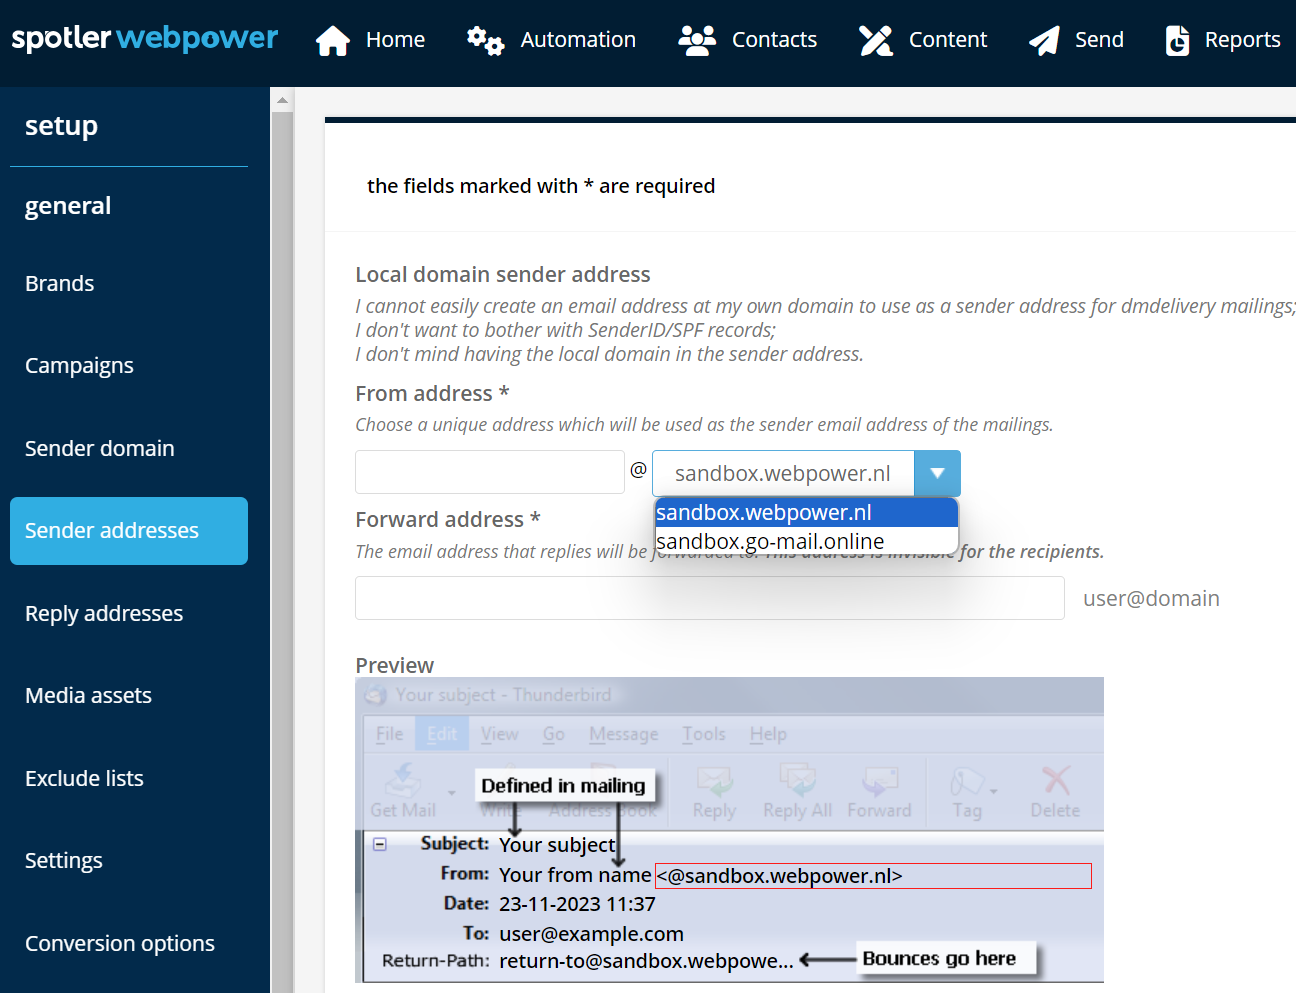Open Exclude lists page

(84, 778)
